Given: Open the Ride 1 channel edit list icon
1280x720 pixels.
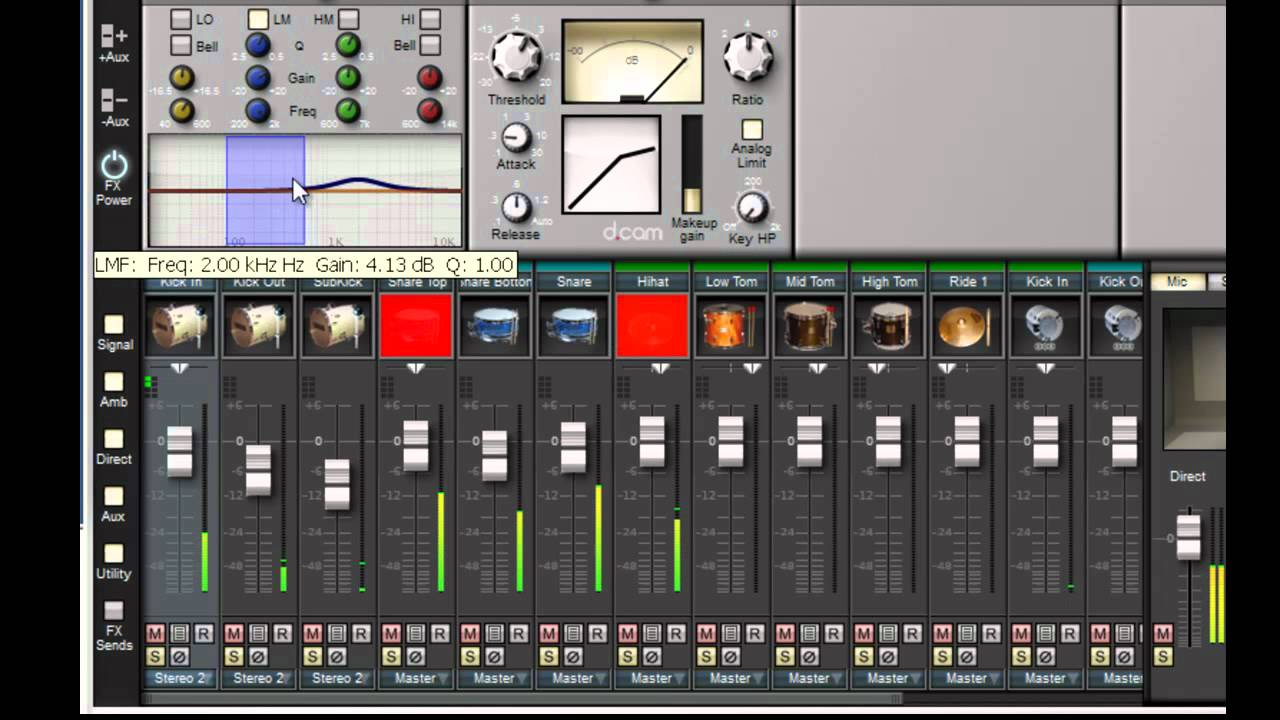Looking at the screenshot, I should [966, 633].
